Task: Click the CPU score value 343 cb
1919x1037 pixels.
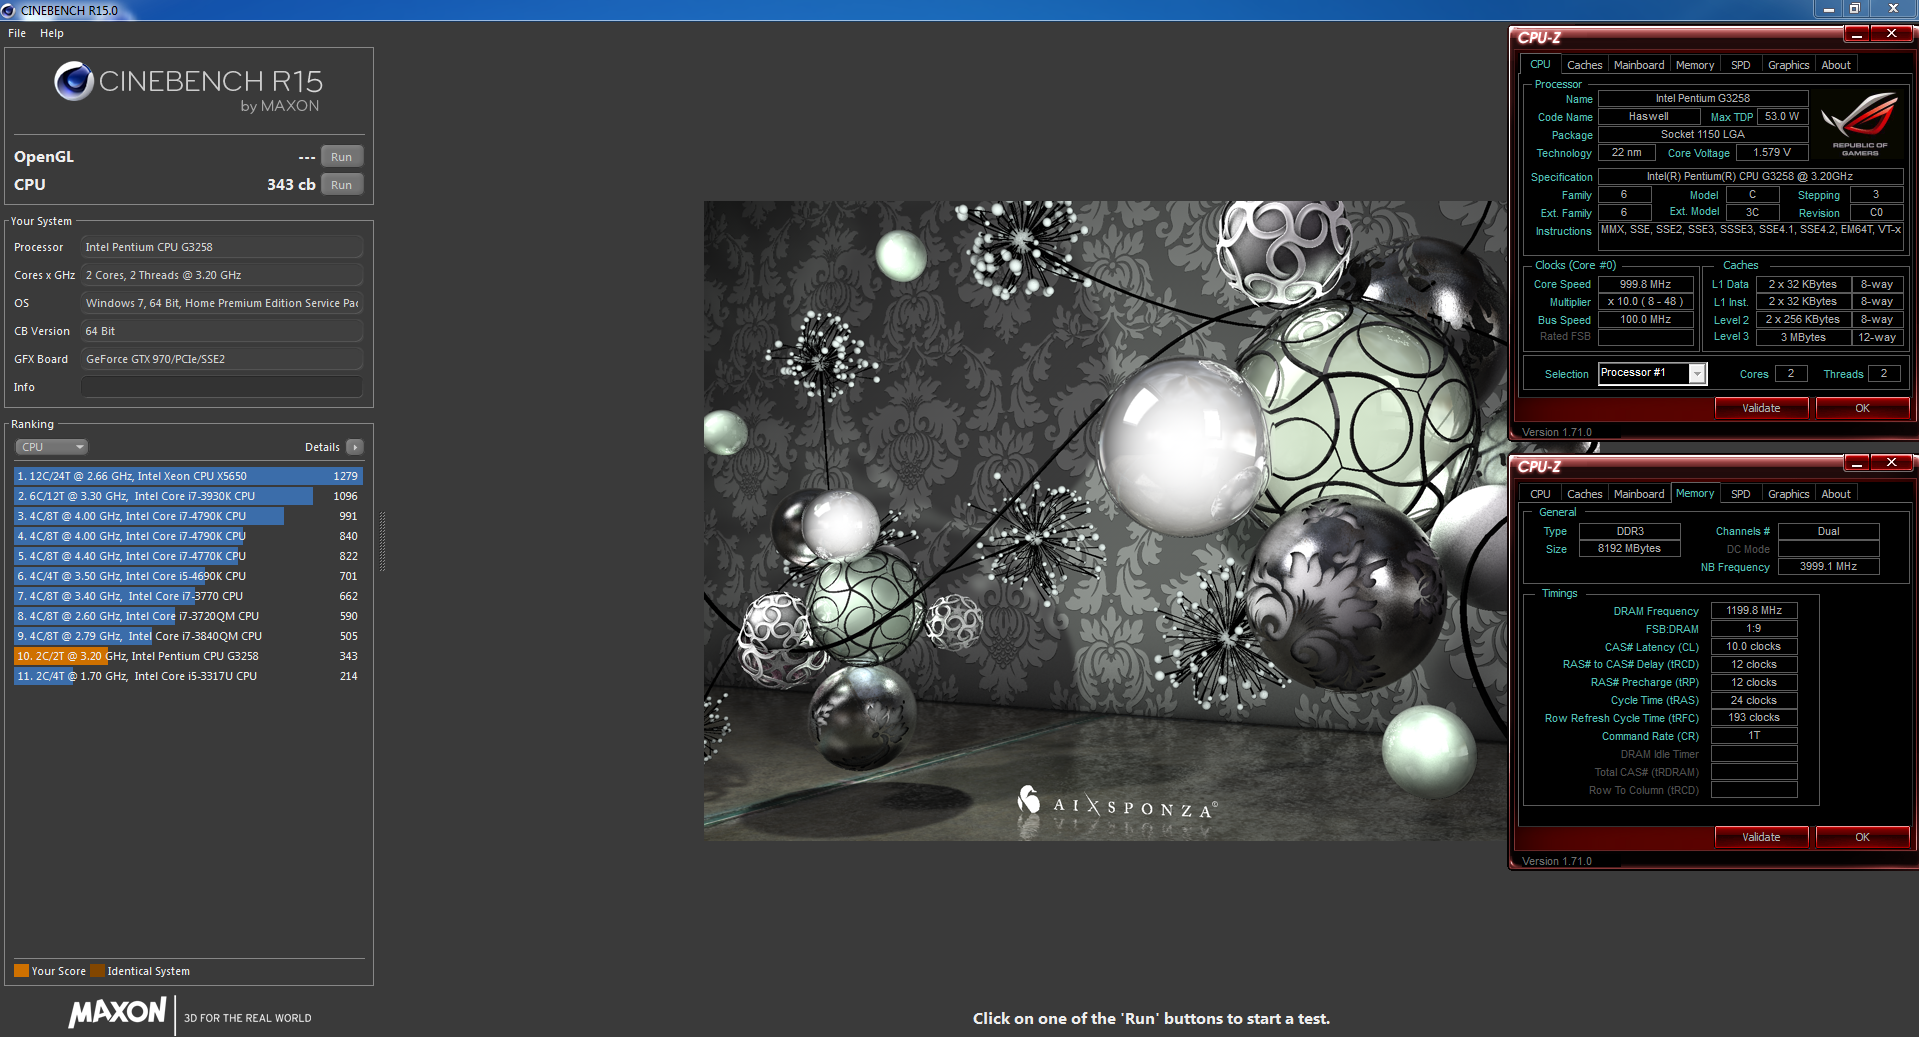Action: click(x=291, y=185)
